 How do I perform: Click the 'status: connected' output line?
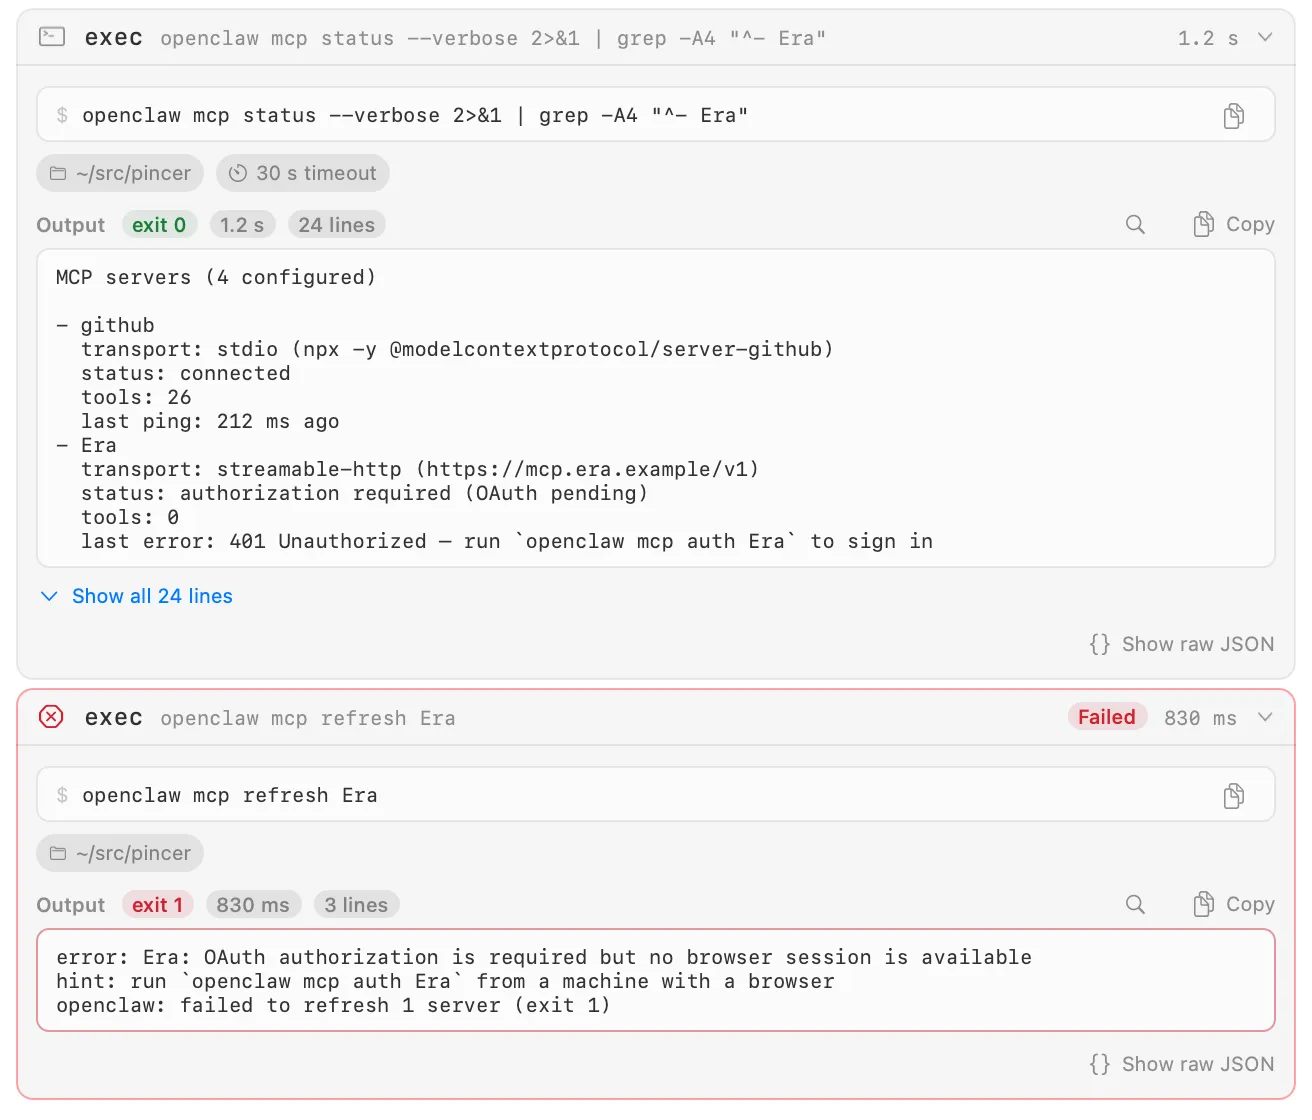click(186, 374)
